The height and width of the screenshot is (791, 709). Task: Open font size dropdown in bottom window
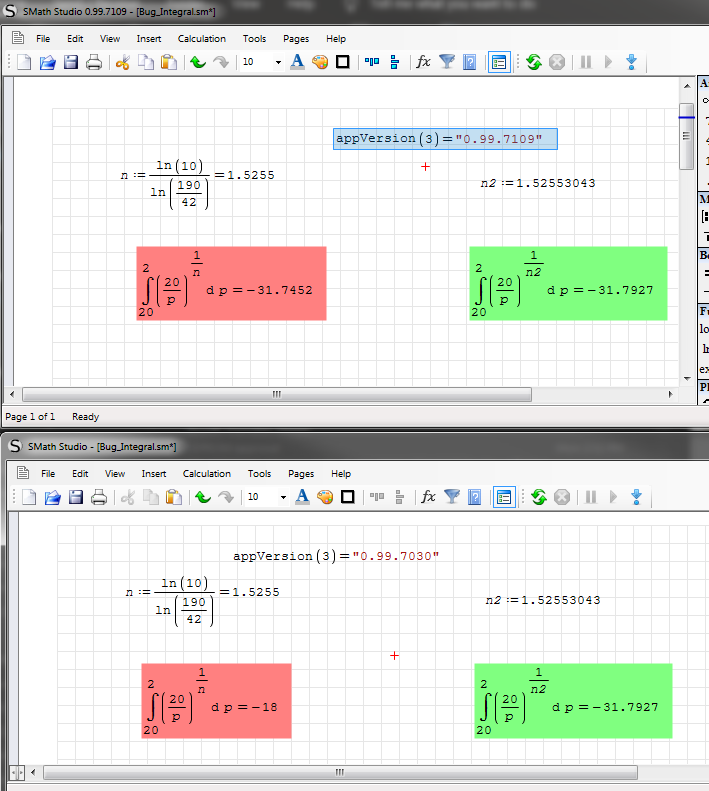[283, 497]
